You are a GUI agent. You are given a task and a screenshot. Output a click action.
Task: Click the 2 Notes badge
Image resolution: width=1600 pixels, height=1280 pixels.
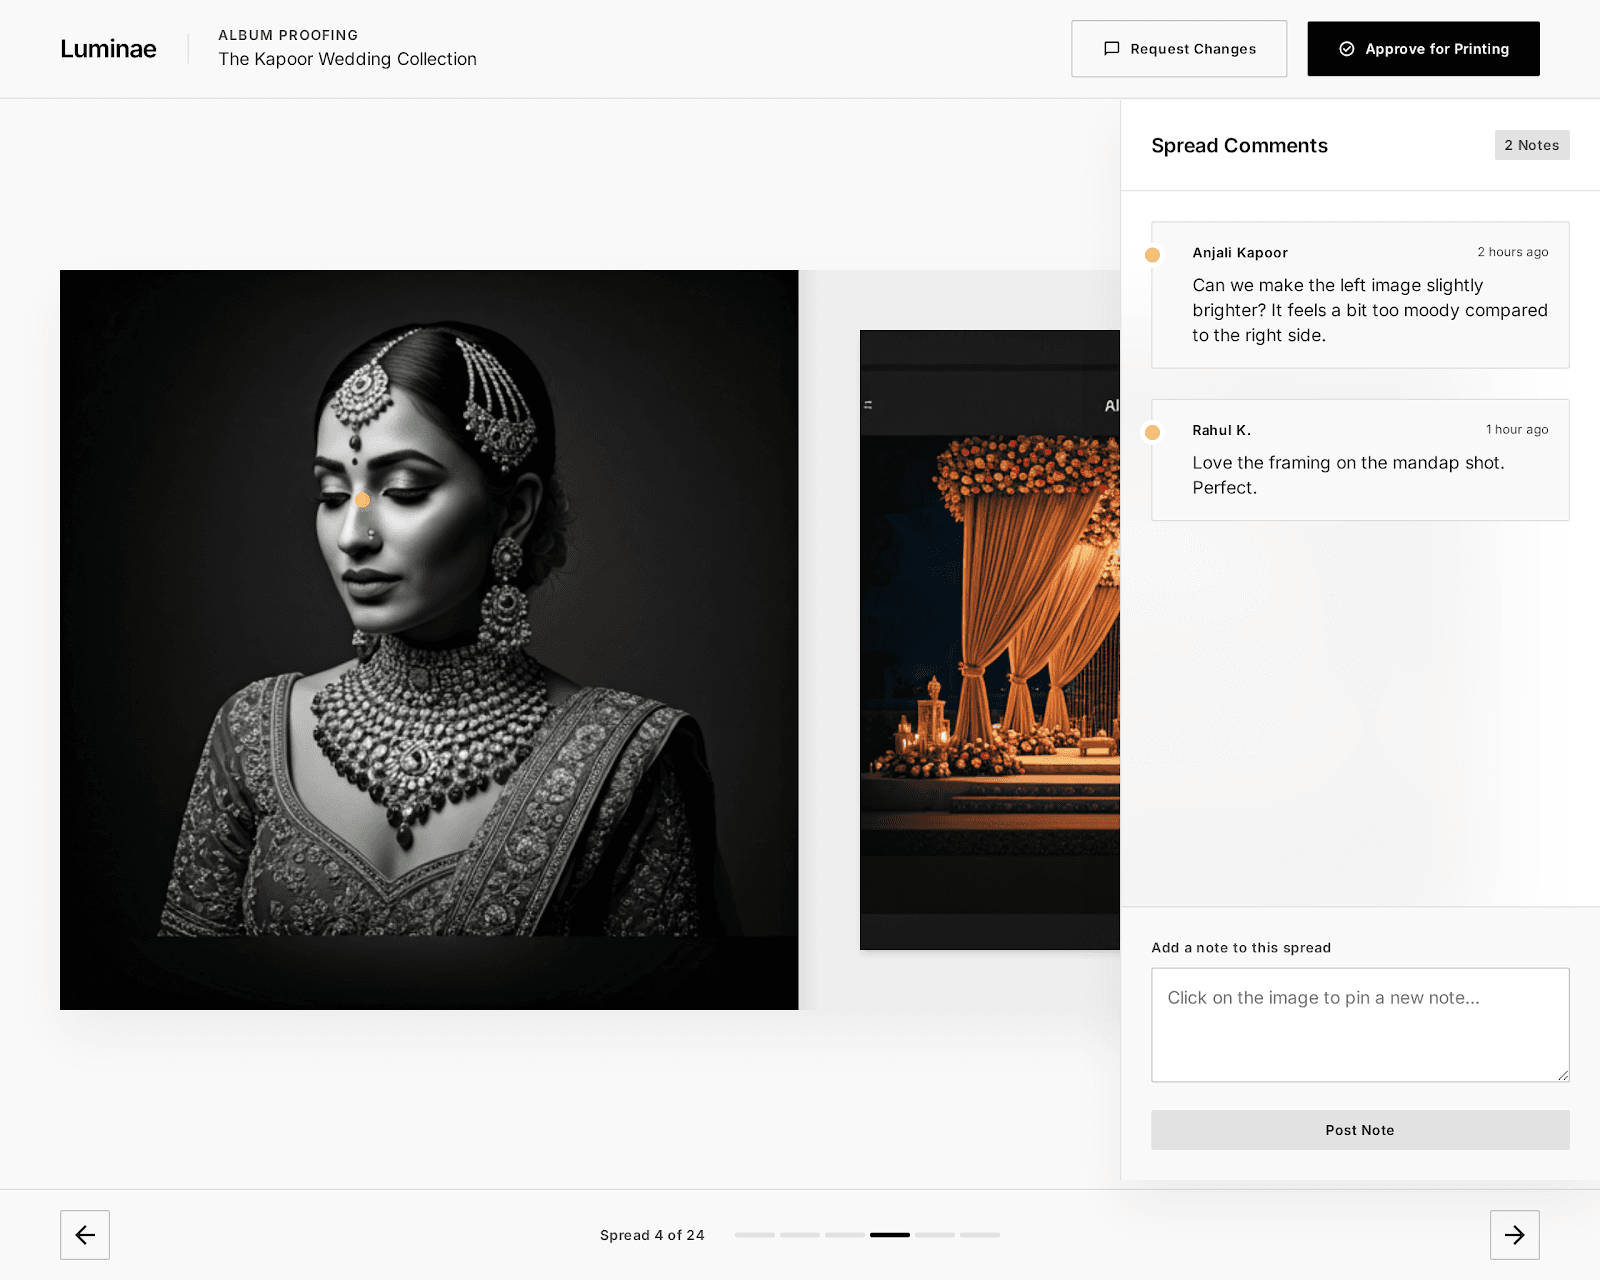(1532, 145)
